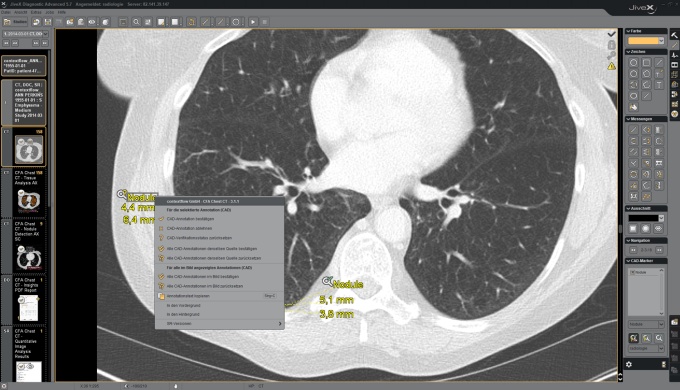Choose In den Hintergrund entry

click(x=219, y=315)
